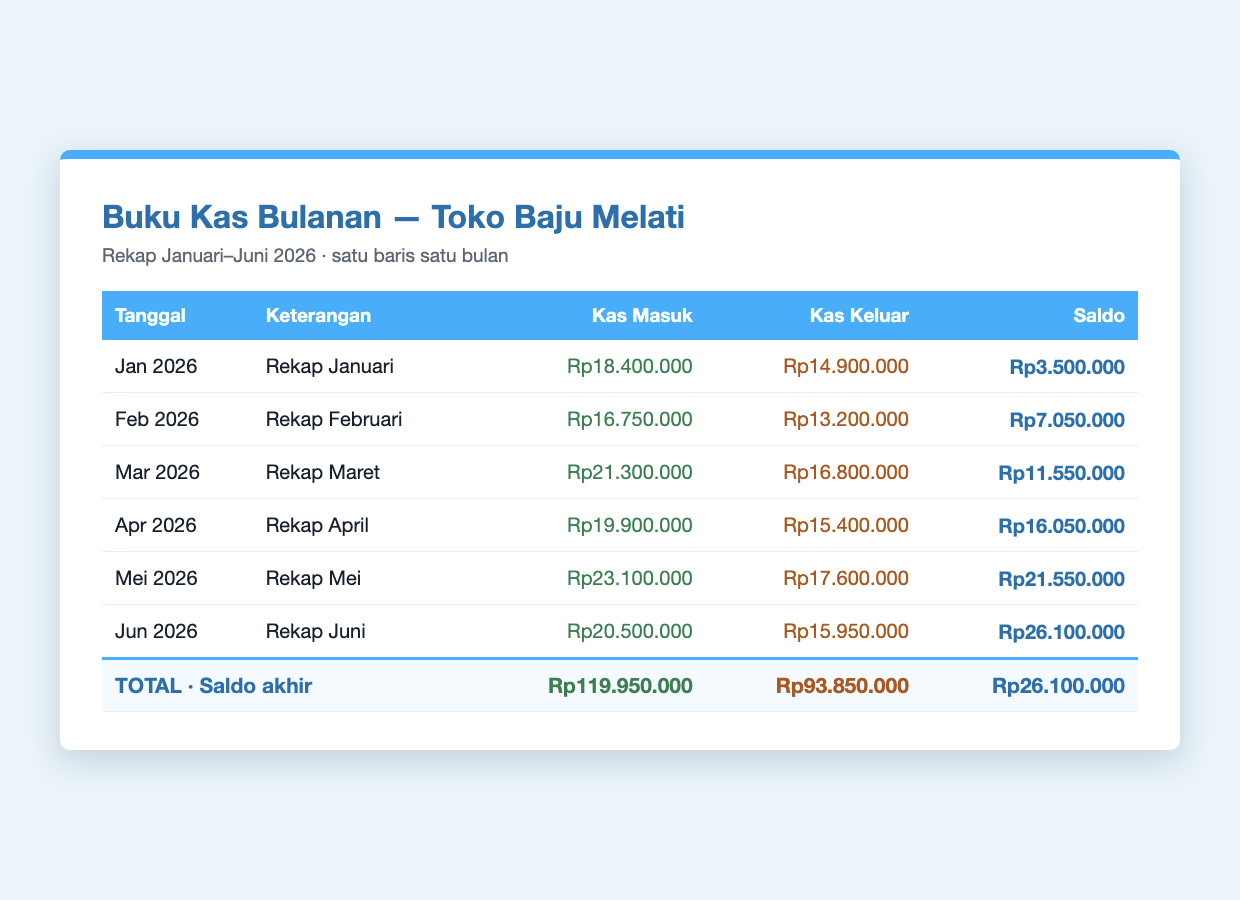Select the 'Rekap April' cell
This screenshot has height=900, width=1240.
point(317,526)
